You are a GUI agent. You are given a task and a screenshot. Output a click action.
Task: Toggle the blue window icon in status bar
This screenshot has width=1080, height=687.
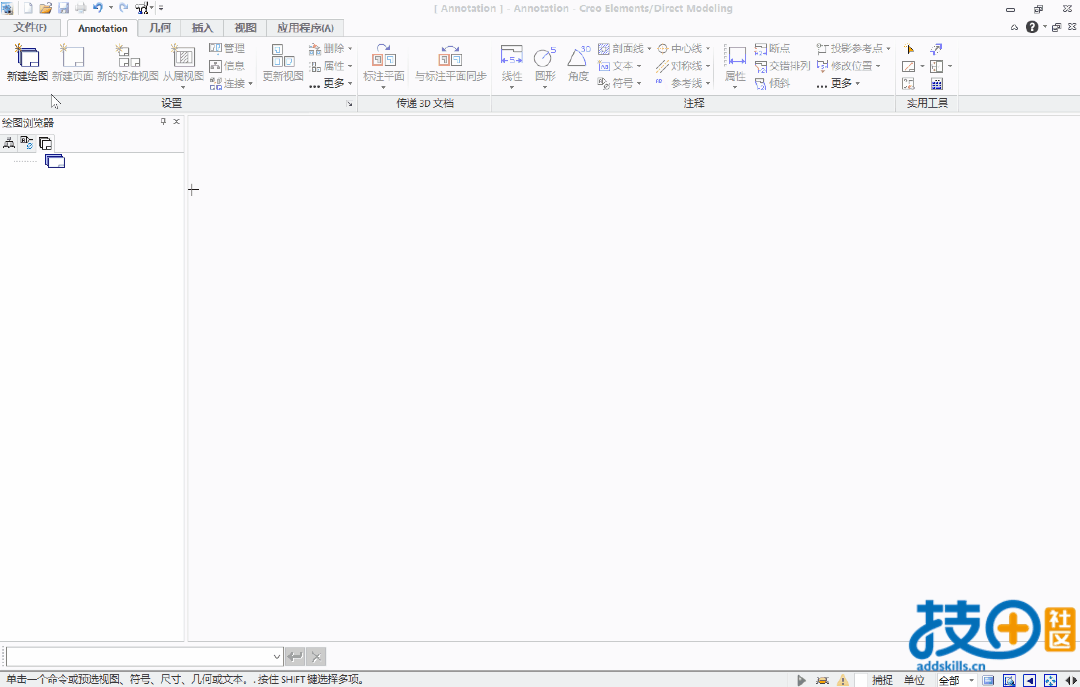[988, 680]
